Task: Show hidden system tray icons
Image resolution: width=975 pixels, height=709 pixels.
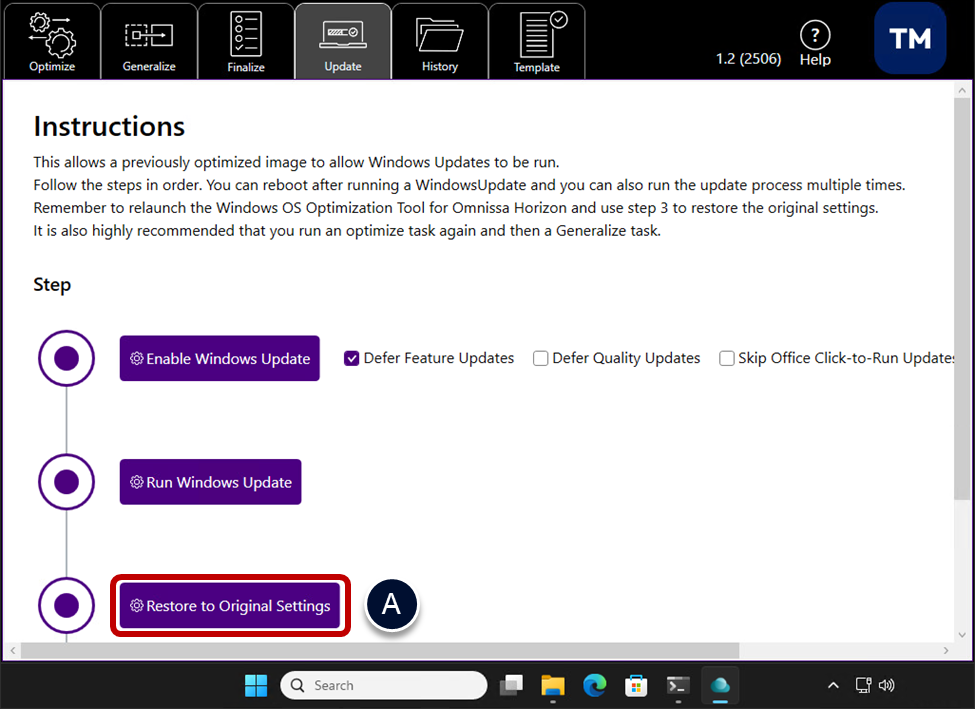Action: [x=833, y=685]
